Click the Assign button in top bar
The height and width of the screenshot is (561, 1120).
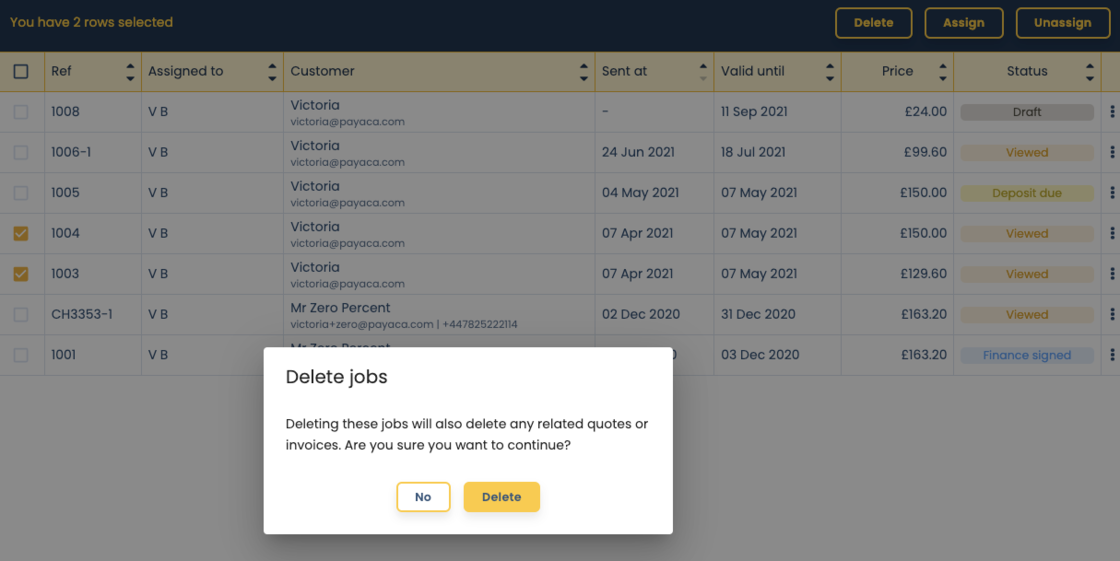click(963, 23)
